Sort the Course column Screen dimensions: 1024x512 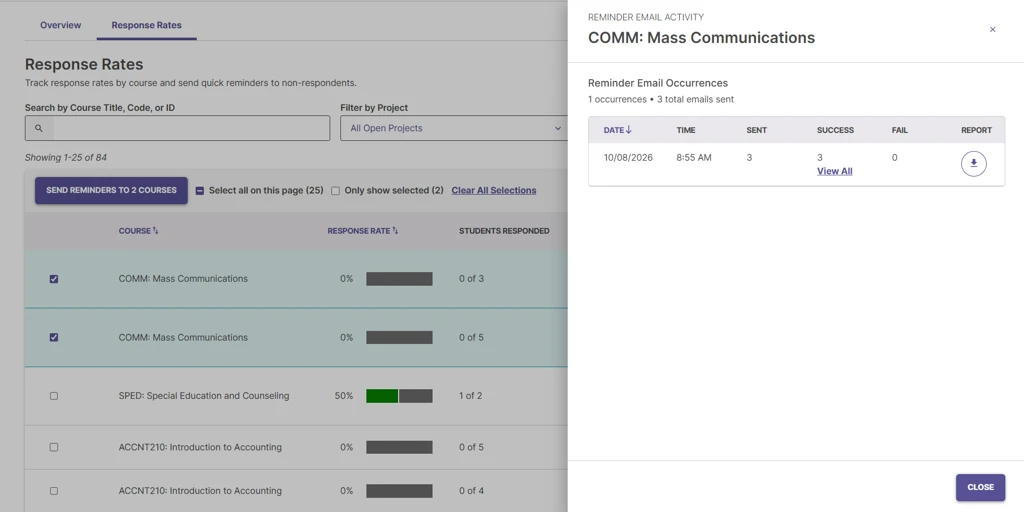138,231
